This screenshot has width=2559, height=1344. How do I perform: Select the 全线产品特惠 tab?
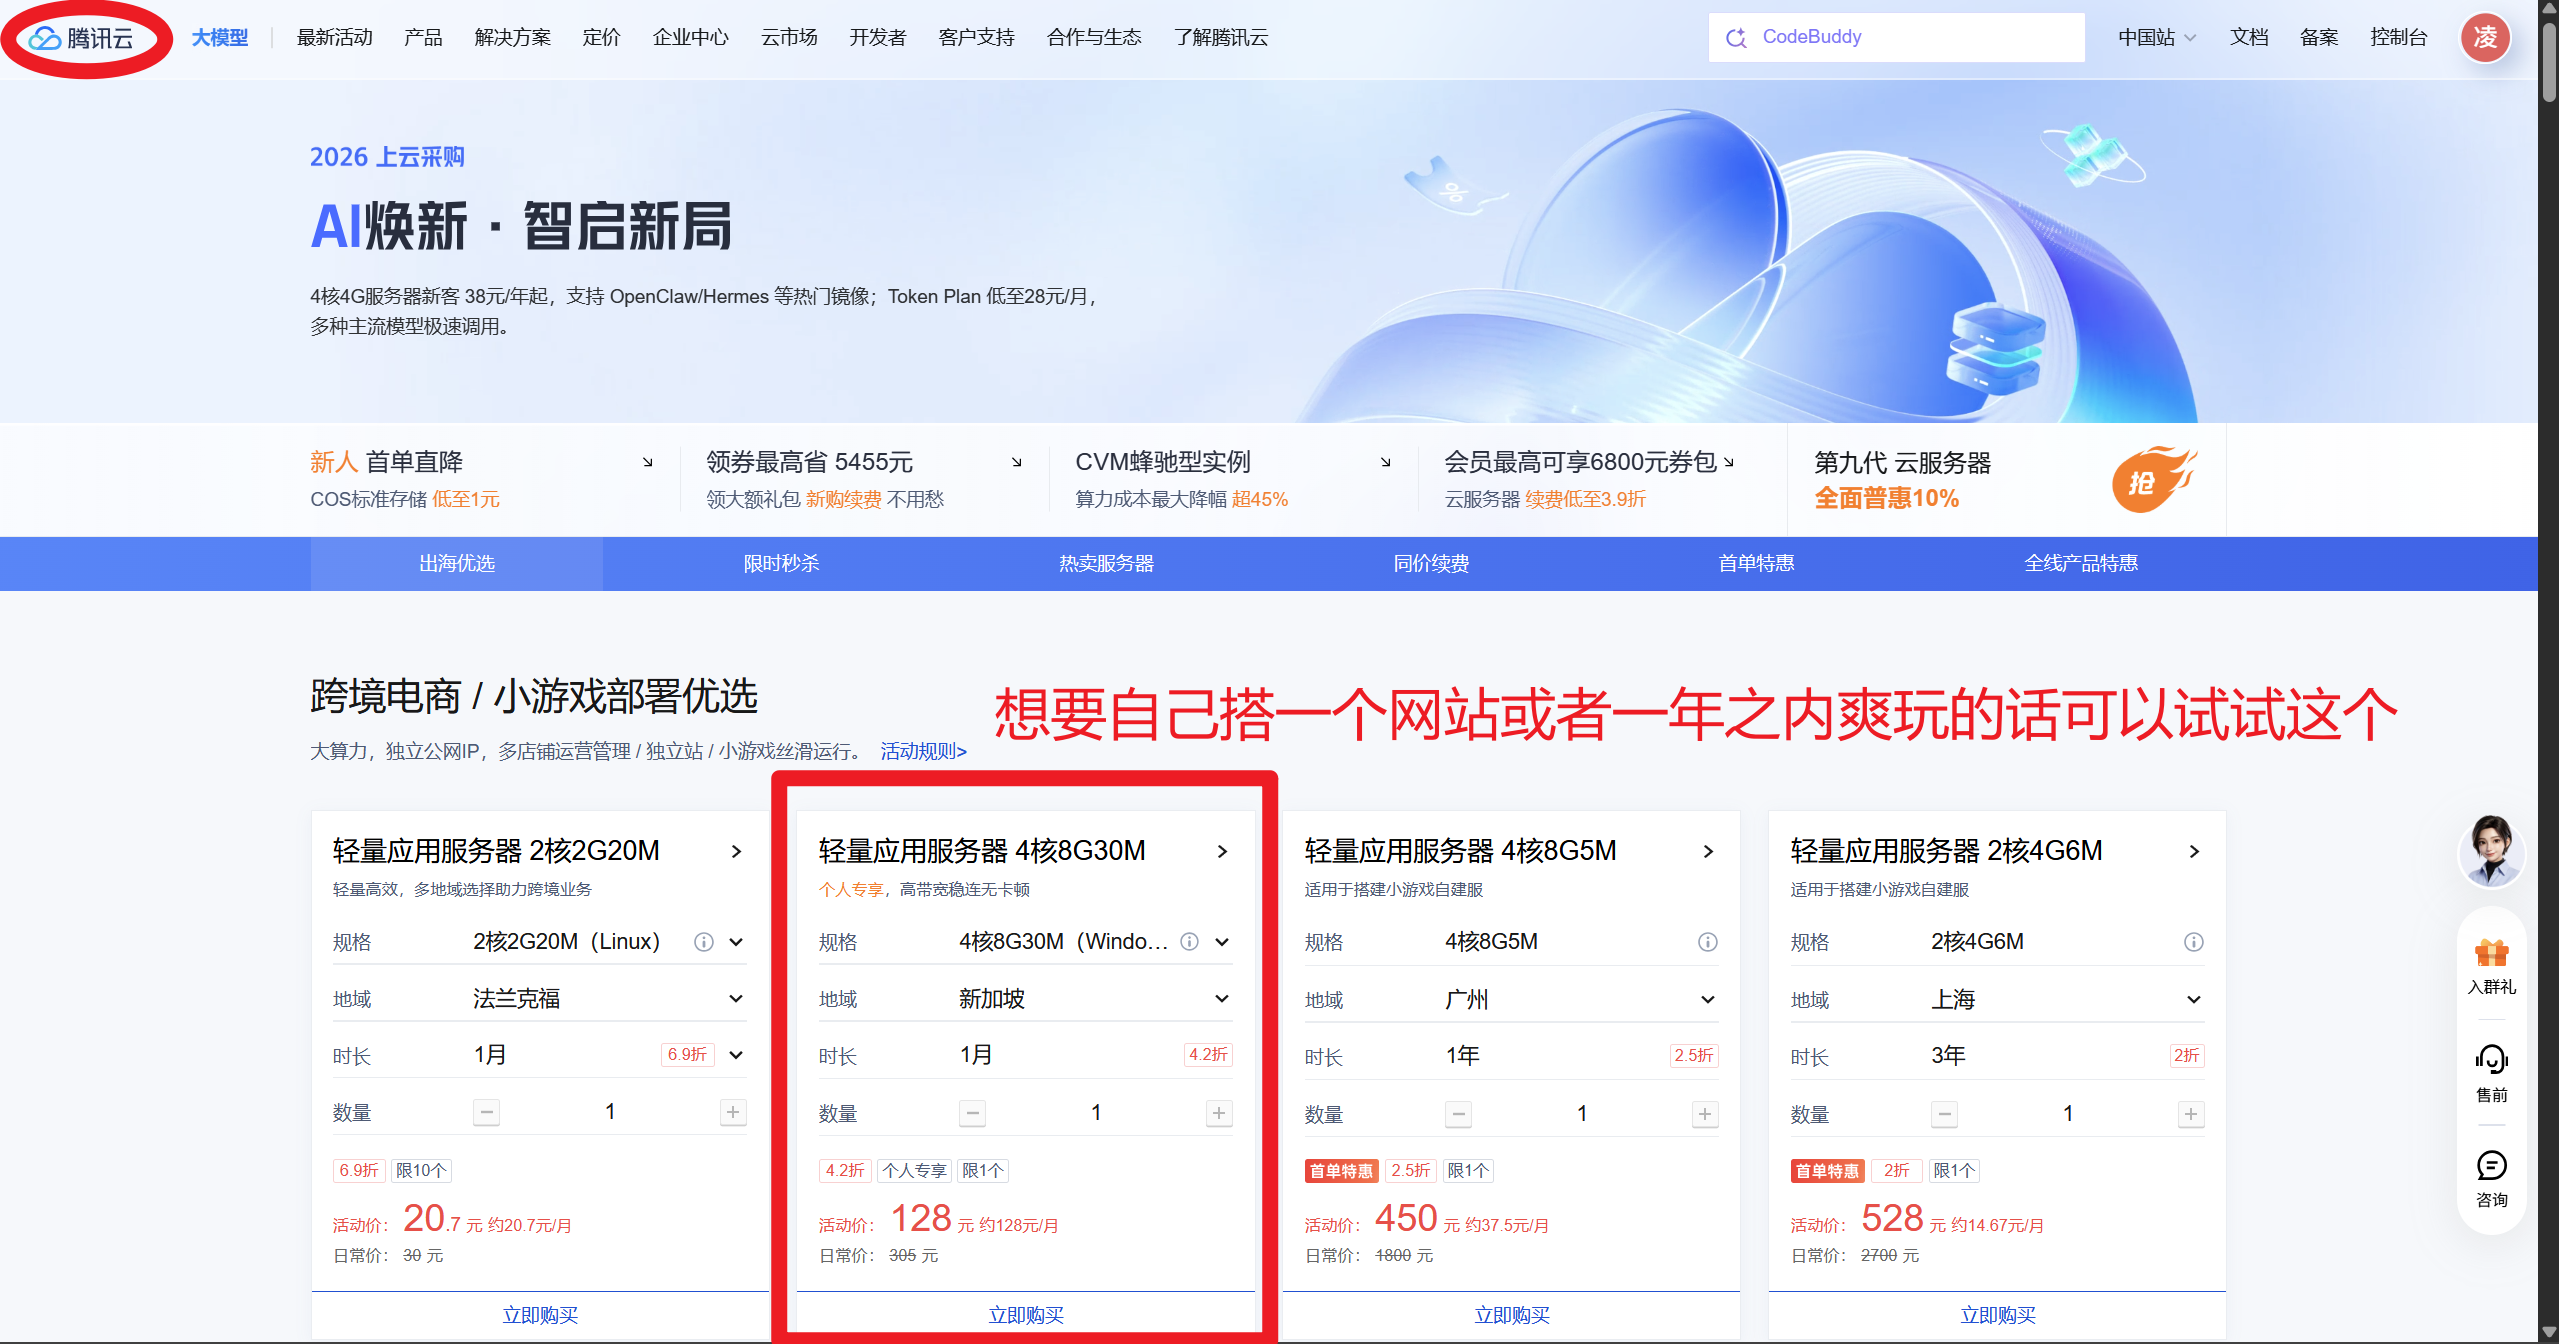(2081, 564)
